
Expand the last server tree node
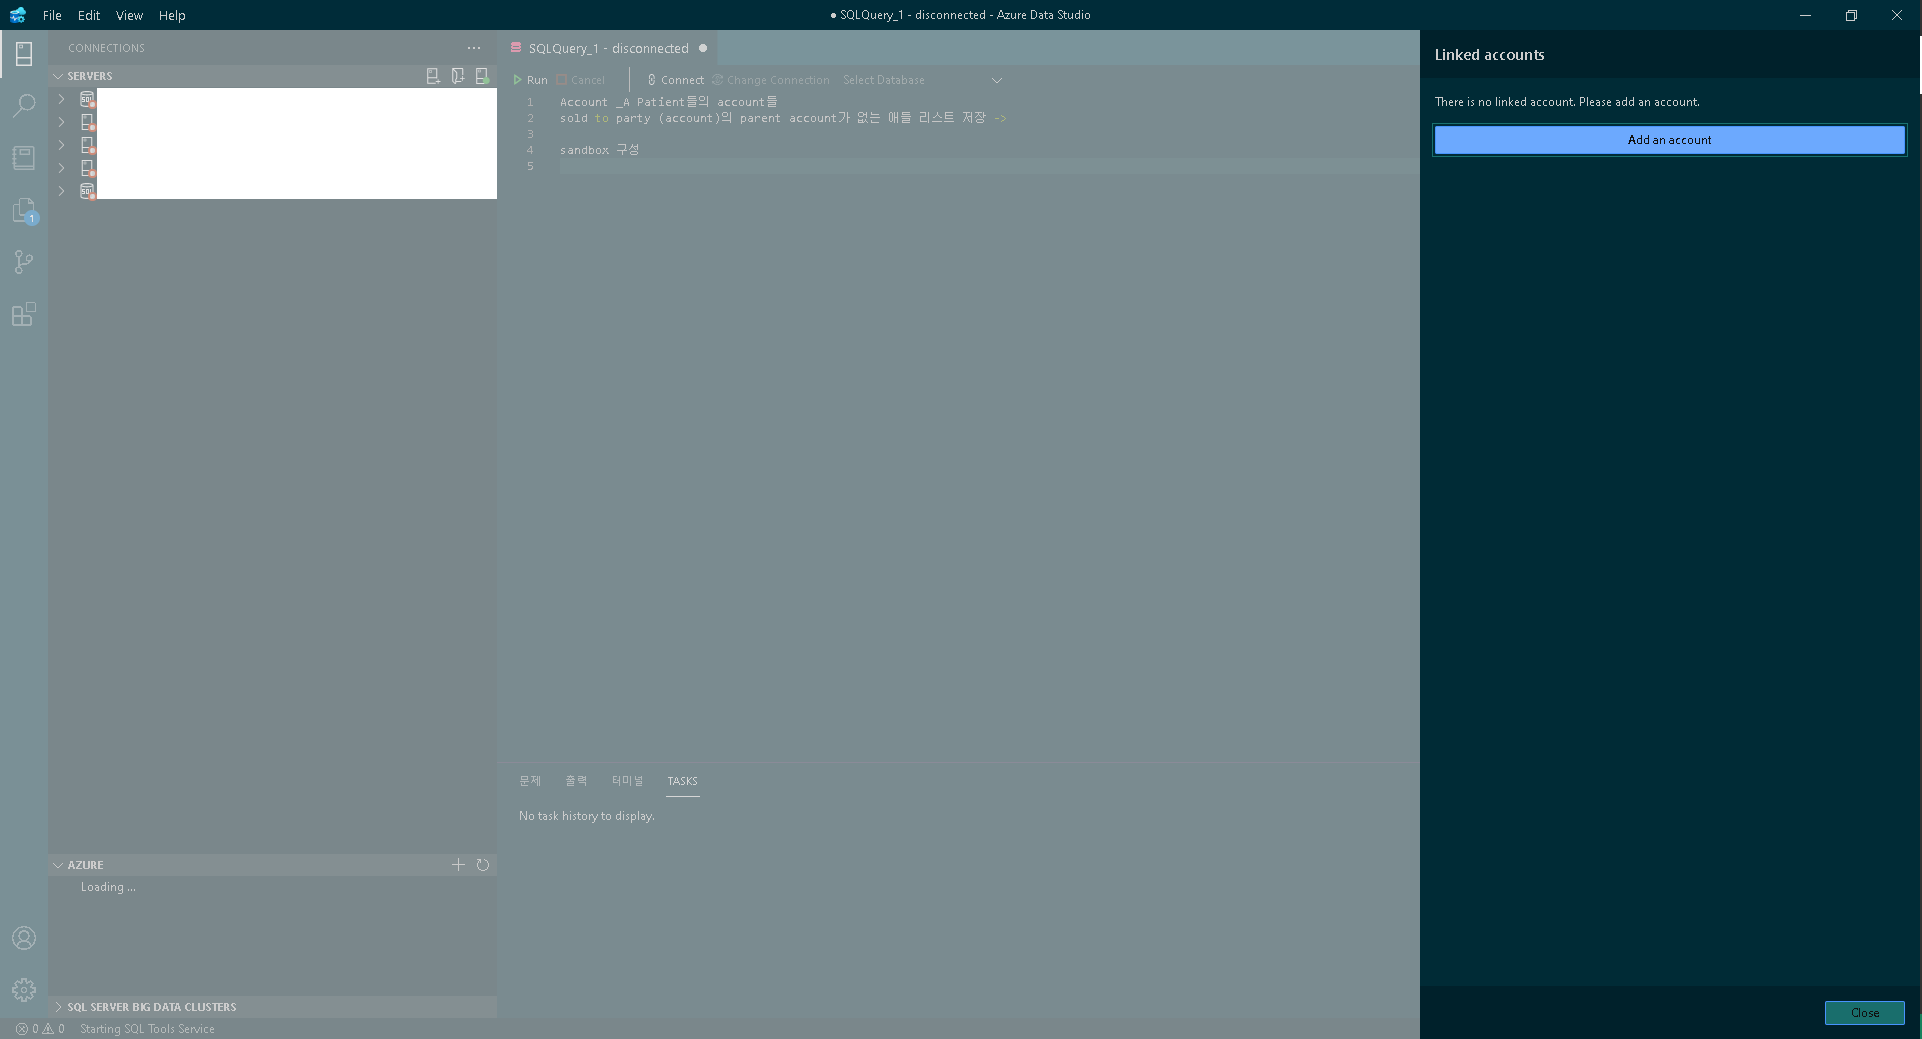[61, 191]
